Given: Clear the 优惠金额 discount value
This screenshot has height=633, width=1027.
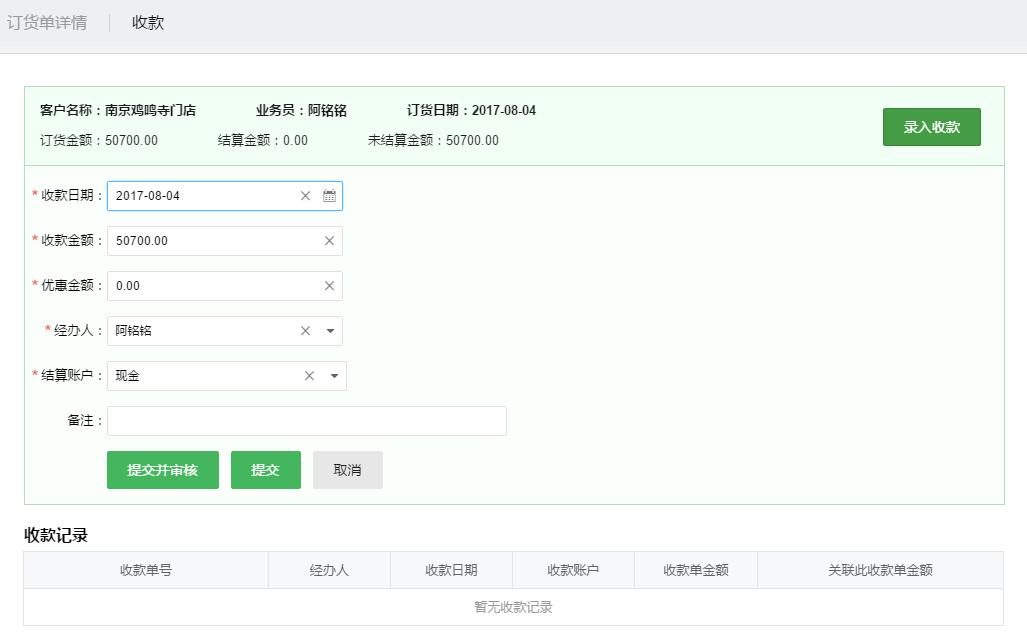Looking at the screenshot, I should pos(329,286).
